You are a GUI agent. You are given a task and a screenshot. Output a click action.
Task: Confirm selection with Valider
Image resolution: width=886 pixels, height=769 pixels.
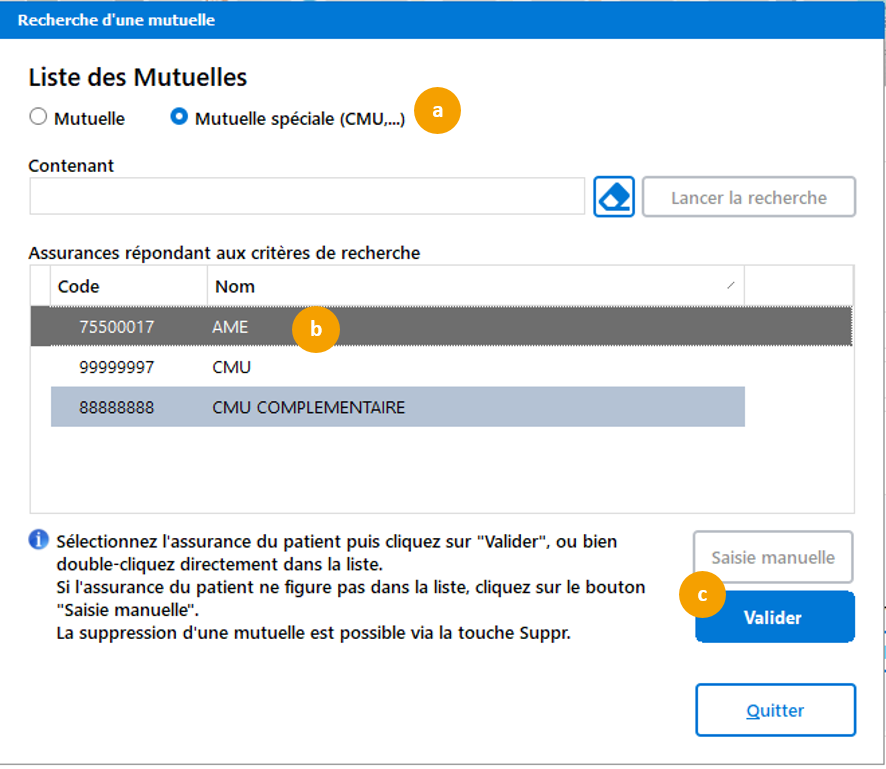point(775,618)
